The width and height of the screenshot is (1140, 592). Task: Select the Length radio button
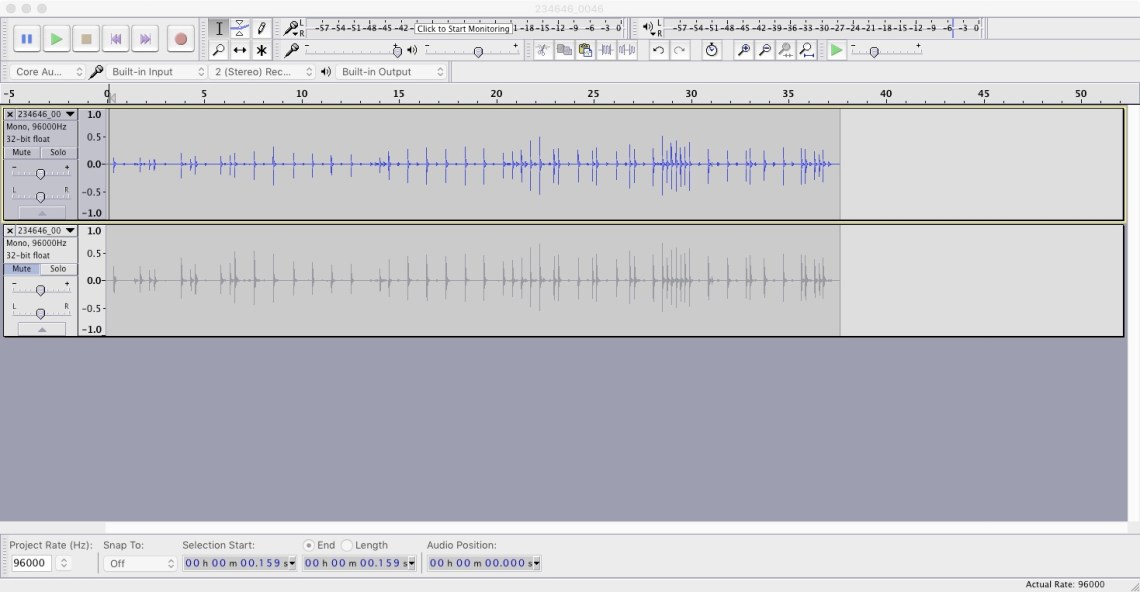(347, 545)
